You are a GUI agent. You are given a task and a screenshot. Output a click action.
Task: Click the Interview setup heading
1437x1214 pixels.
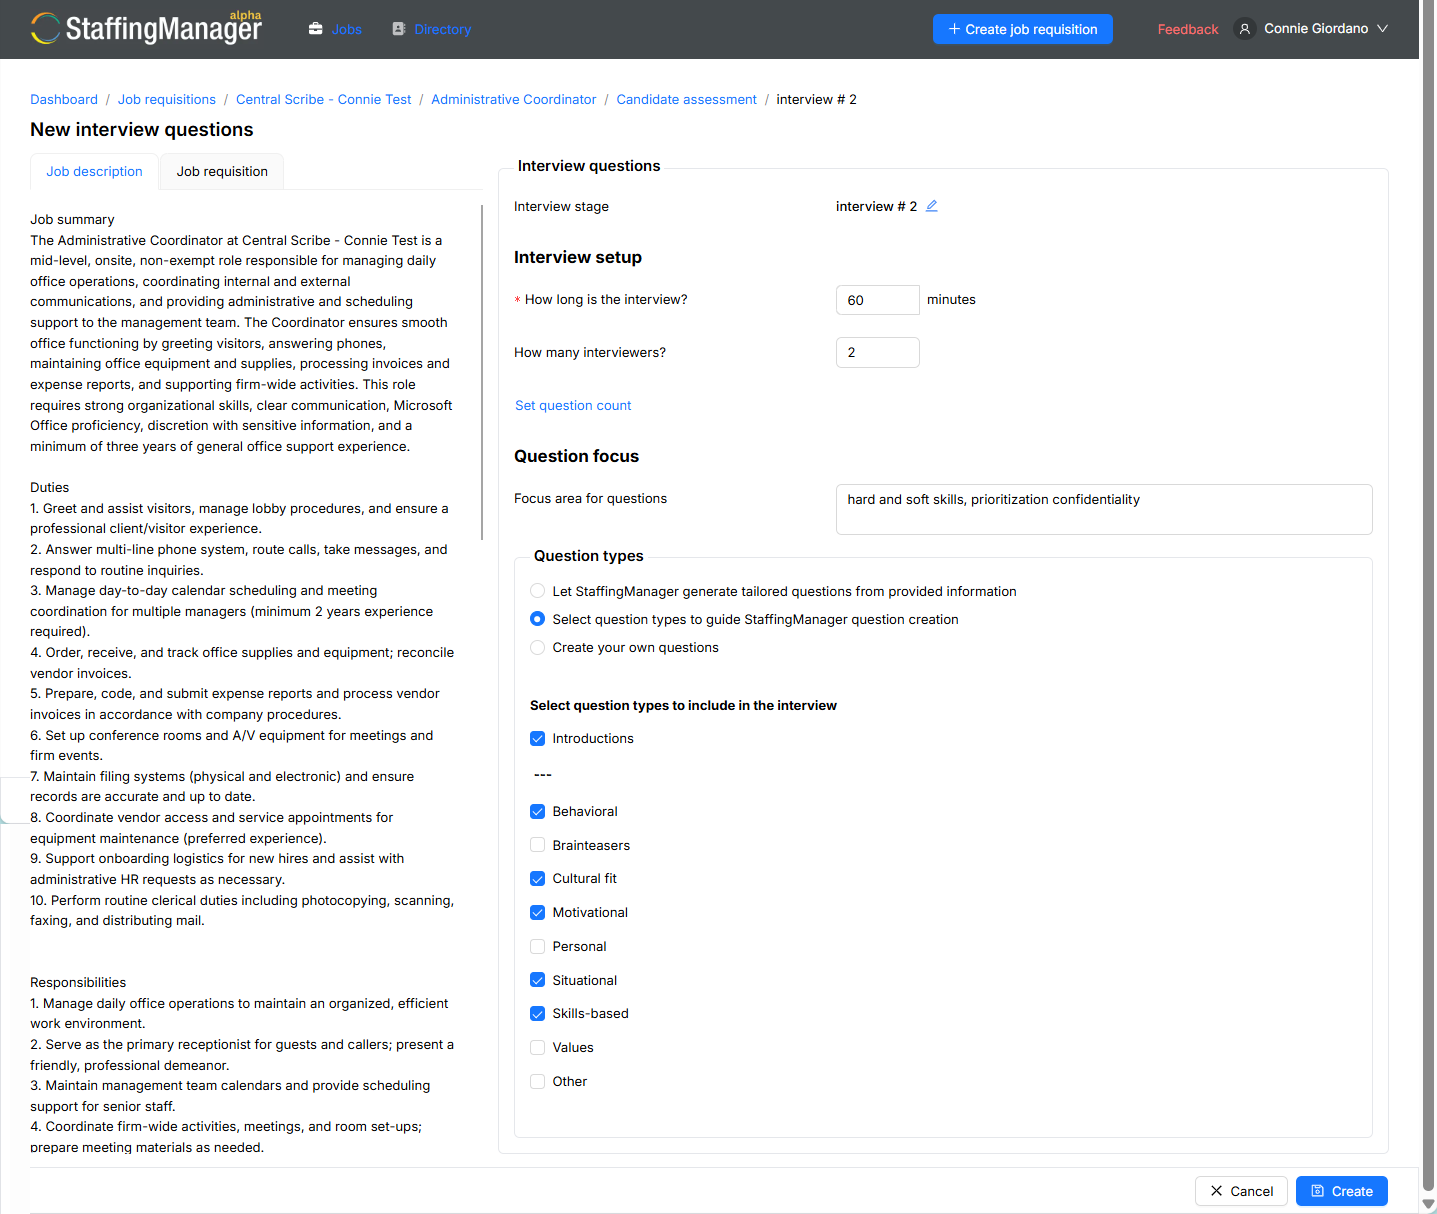tap(578, 257)
